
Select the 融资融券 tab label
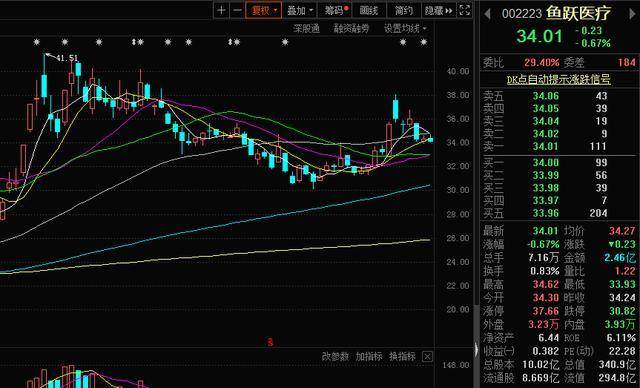pyautogui.click(x=351, y=29)
